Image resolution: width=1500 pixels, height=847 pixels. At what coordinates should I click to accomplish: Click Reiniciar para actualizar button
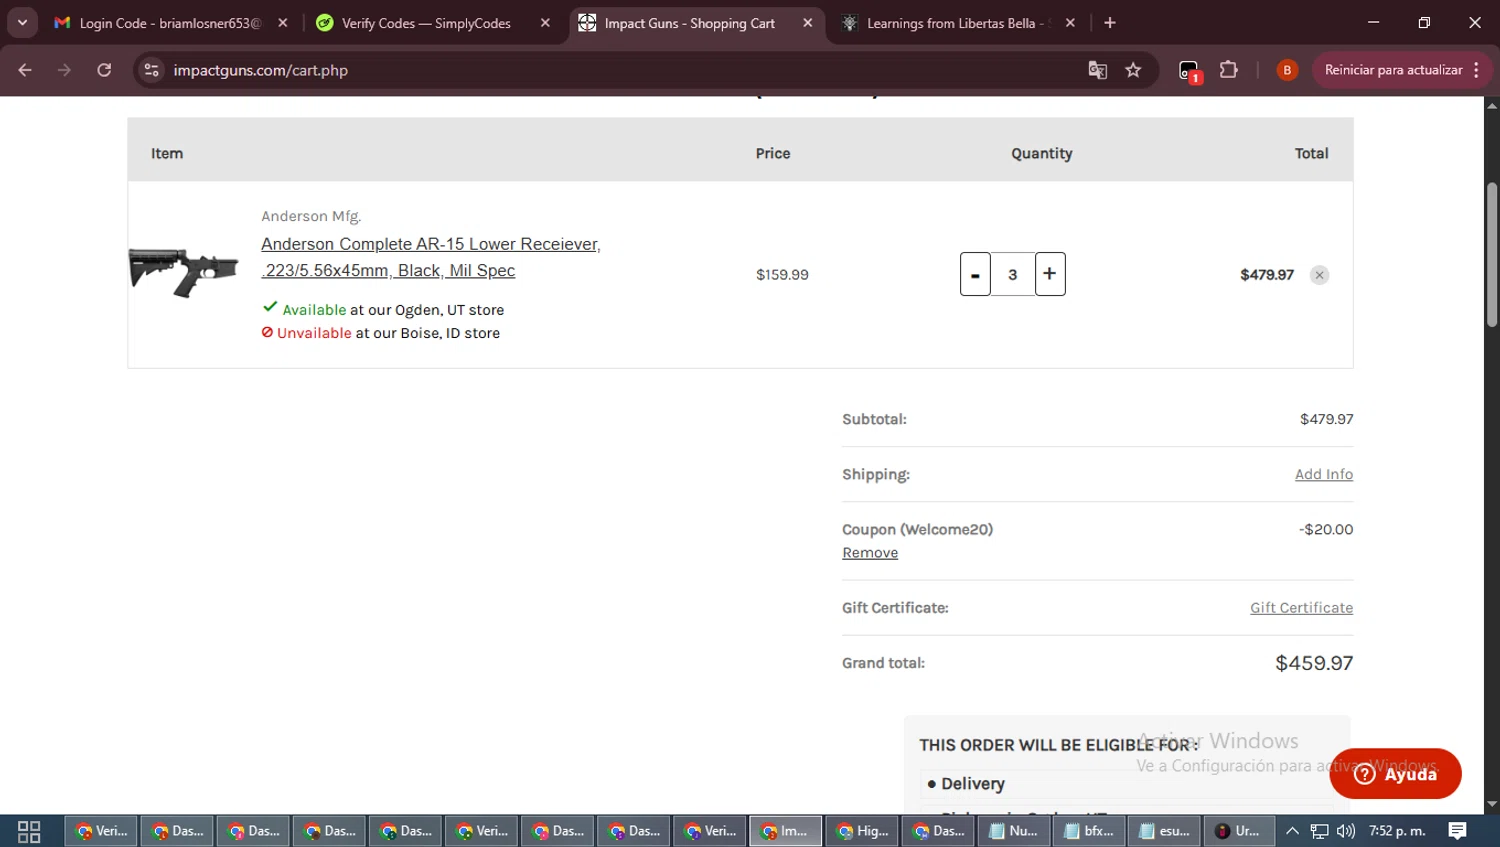tap(1393, 70)
